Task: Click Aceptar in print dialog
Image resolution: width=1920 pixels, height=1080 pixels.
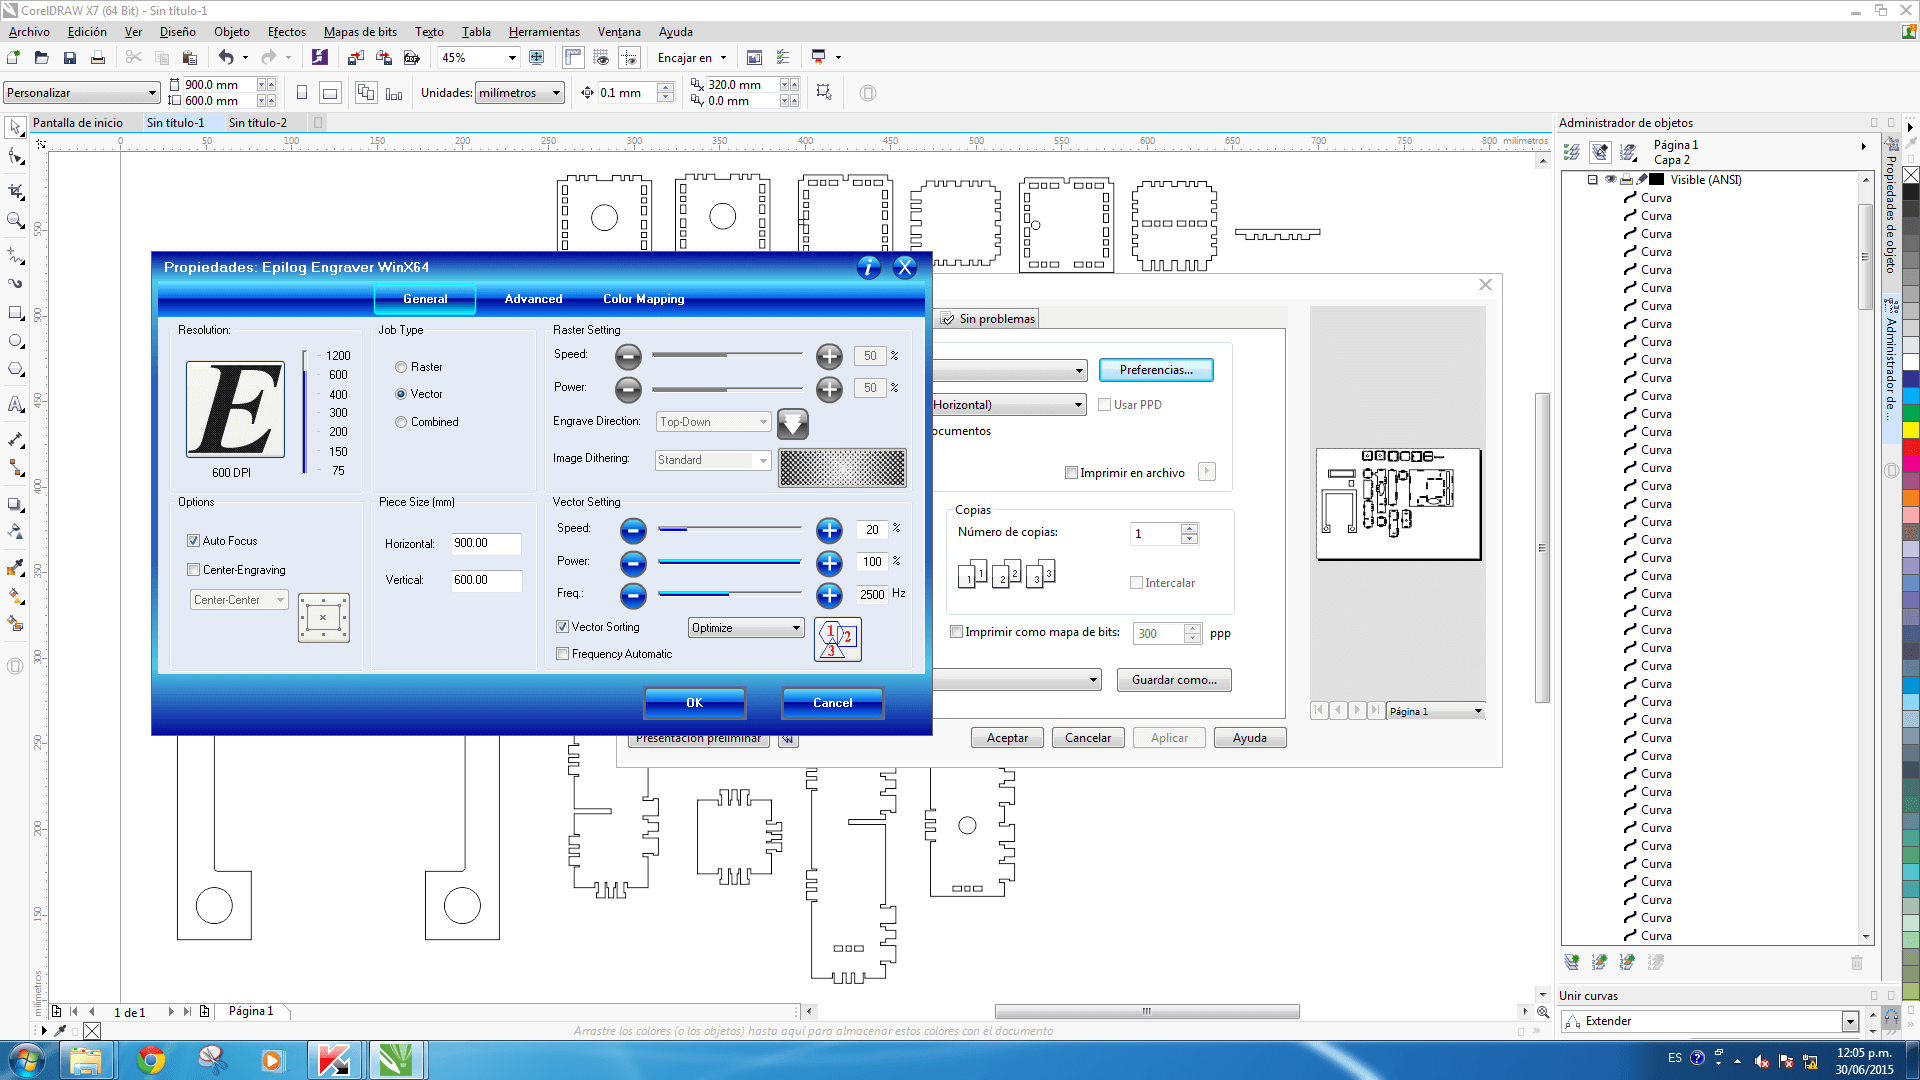Action: tap(1007, 738)
